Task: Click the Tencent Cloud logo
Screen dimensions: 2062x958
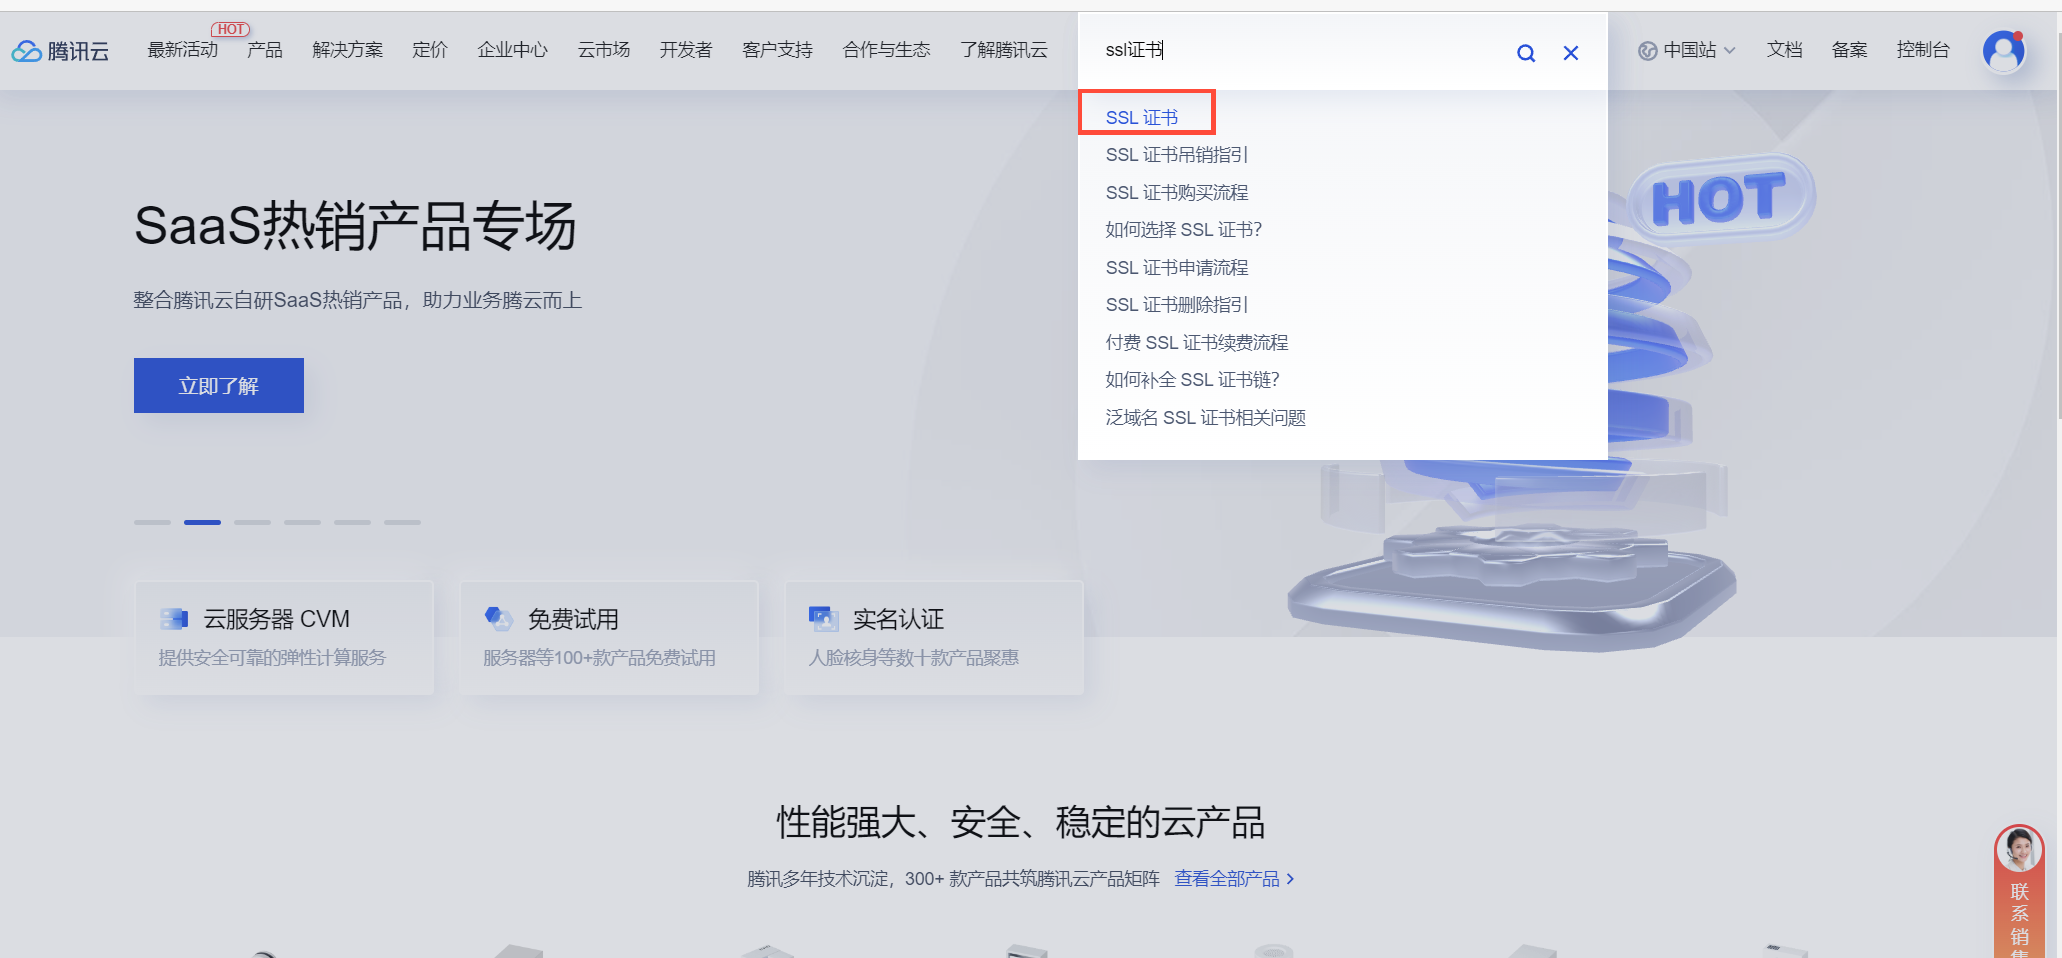Action: point(61,51)
